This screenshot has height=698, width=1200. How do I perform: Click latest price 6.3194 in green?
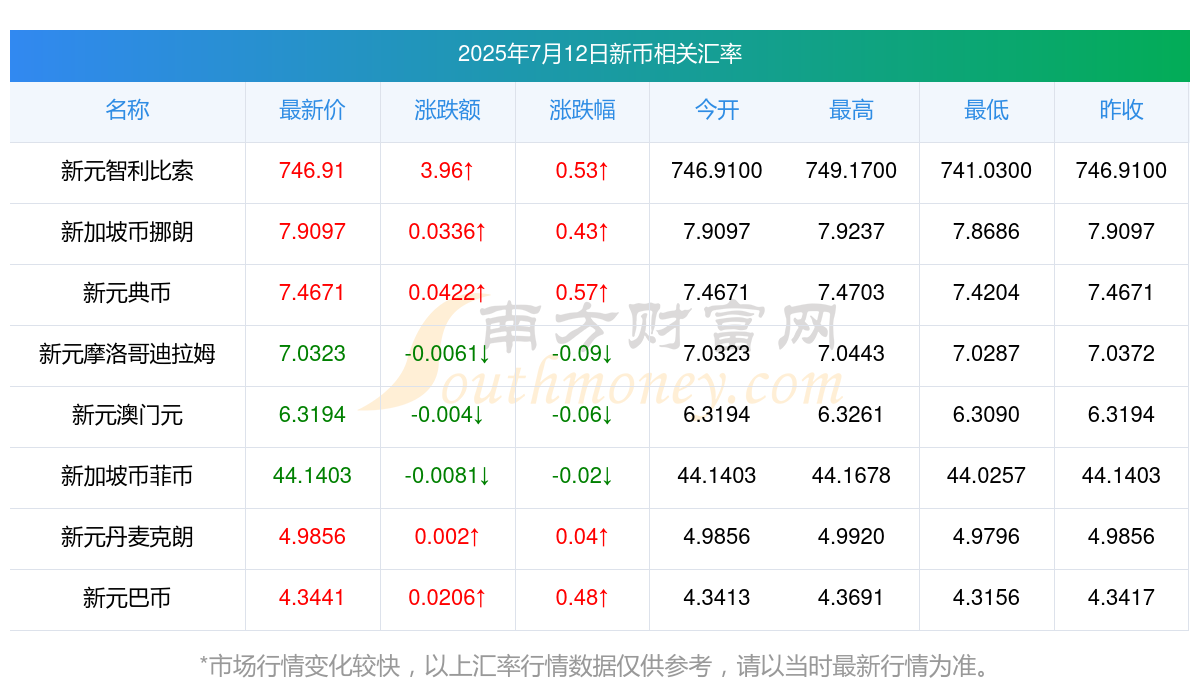(x=312, y=415)
